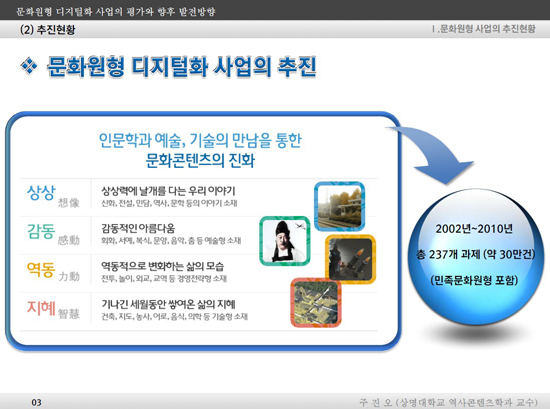Click the red-framed aerial palace thumbnail
This screenshot has width=550, height=409.
[x=316, y=303]
